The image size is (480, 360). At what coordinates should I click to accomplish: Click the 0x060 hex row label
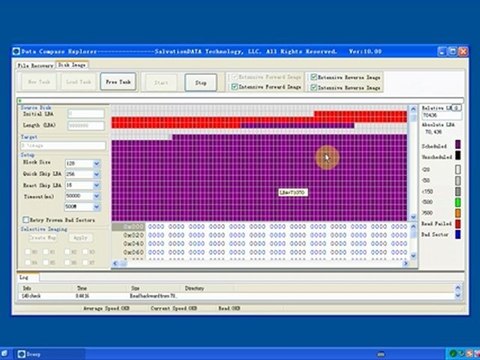[x=133, y=253]
